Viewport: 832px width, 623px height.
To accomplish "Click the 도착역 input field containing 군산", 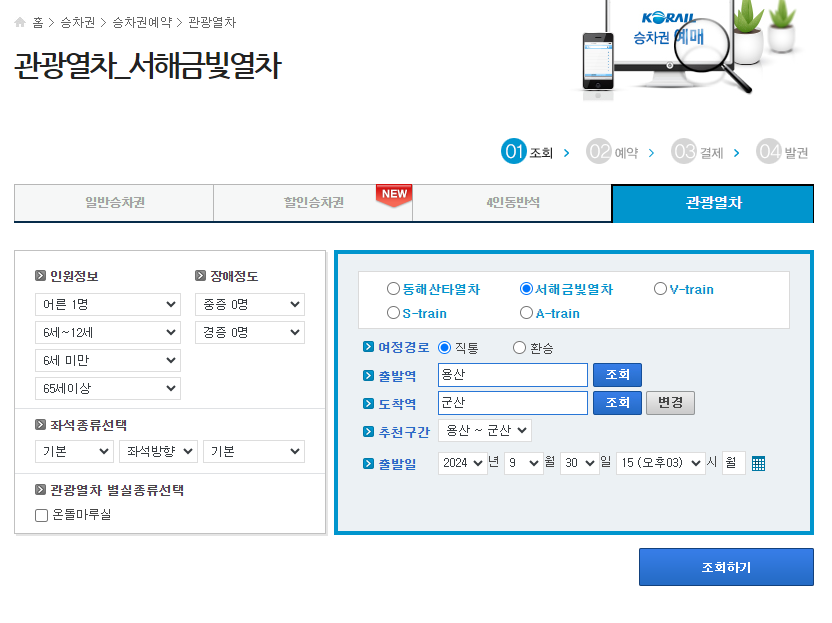I will tap(513, 403).
